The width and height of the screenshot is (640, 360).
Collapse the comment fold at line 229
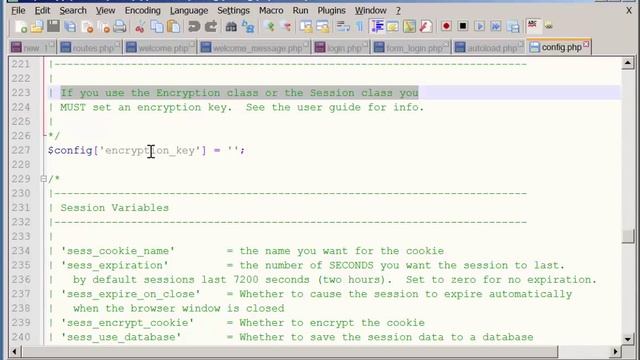pyautogui.click(x=43, y=179)
